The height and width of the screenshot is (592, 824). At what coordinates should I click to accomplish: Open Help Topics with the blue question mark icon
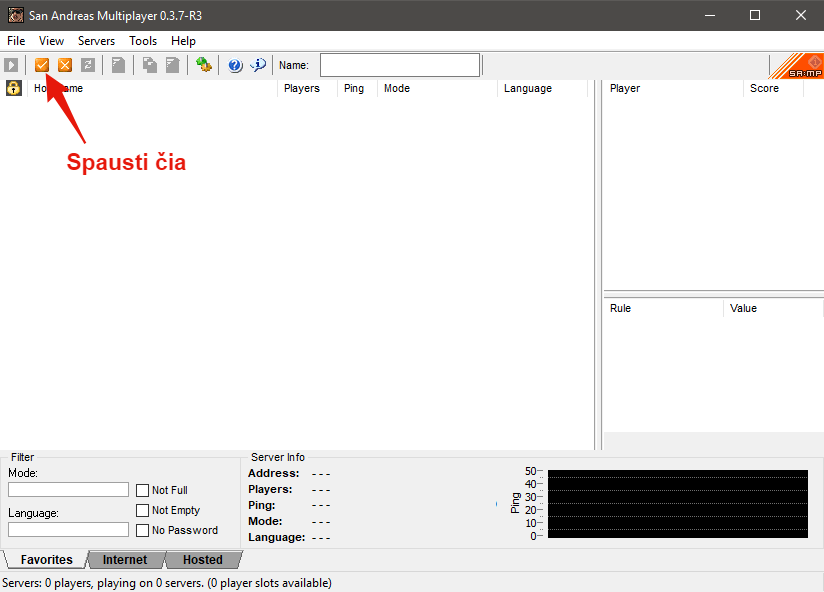coord(235,65)
